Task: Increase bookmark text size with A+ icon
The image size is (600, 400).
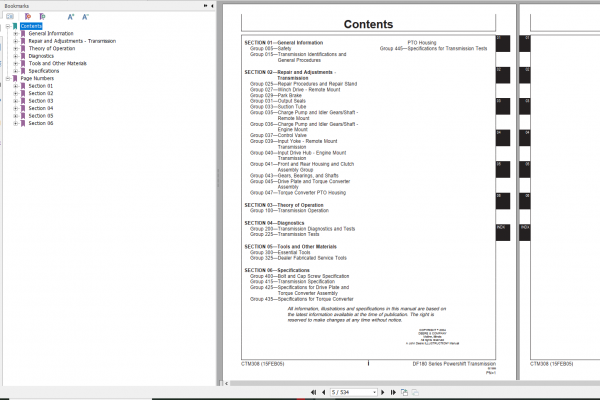Action: pyautogui.click(x=71, y=16)
